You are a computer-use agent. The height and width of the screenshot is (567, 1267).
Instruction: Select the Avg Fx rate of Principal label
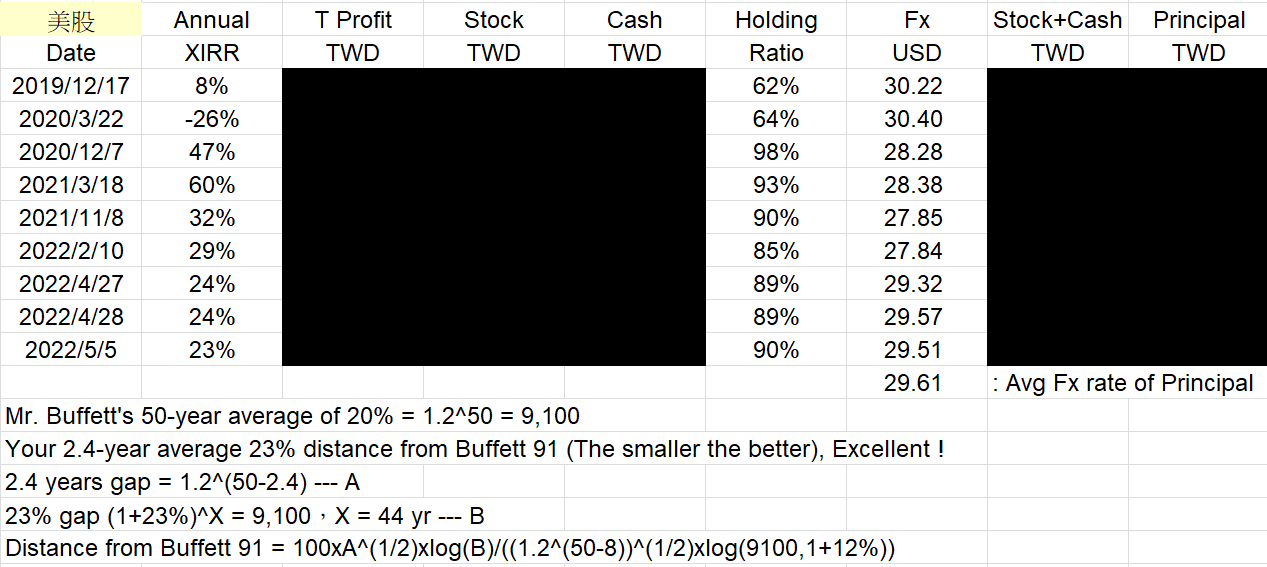click(1123, 383)
